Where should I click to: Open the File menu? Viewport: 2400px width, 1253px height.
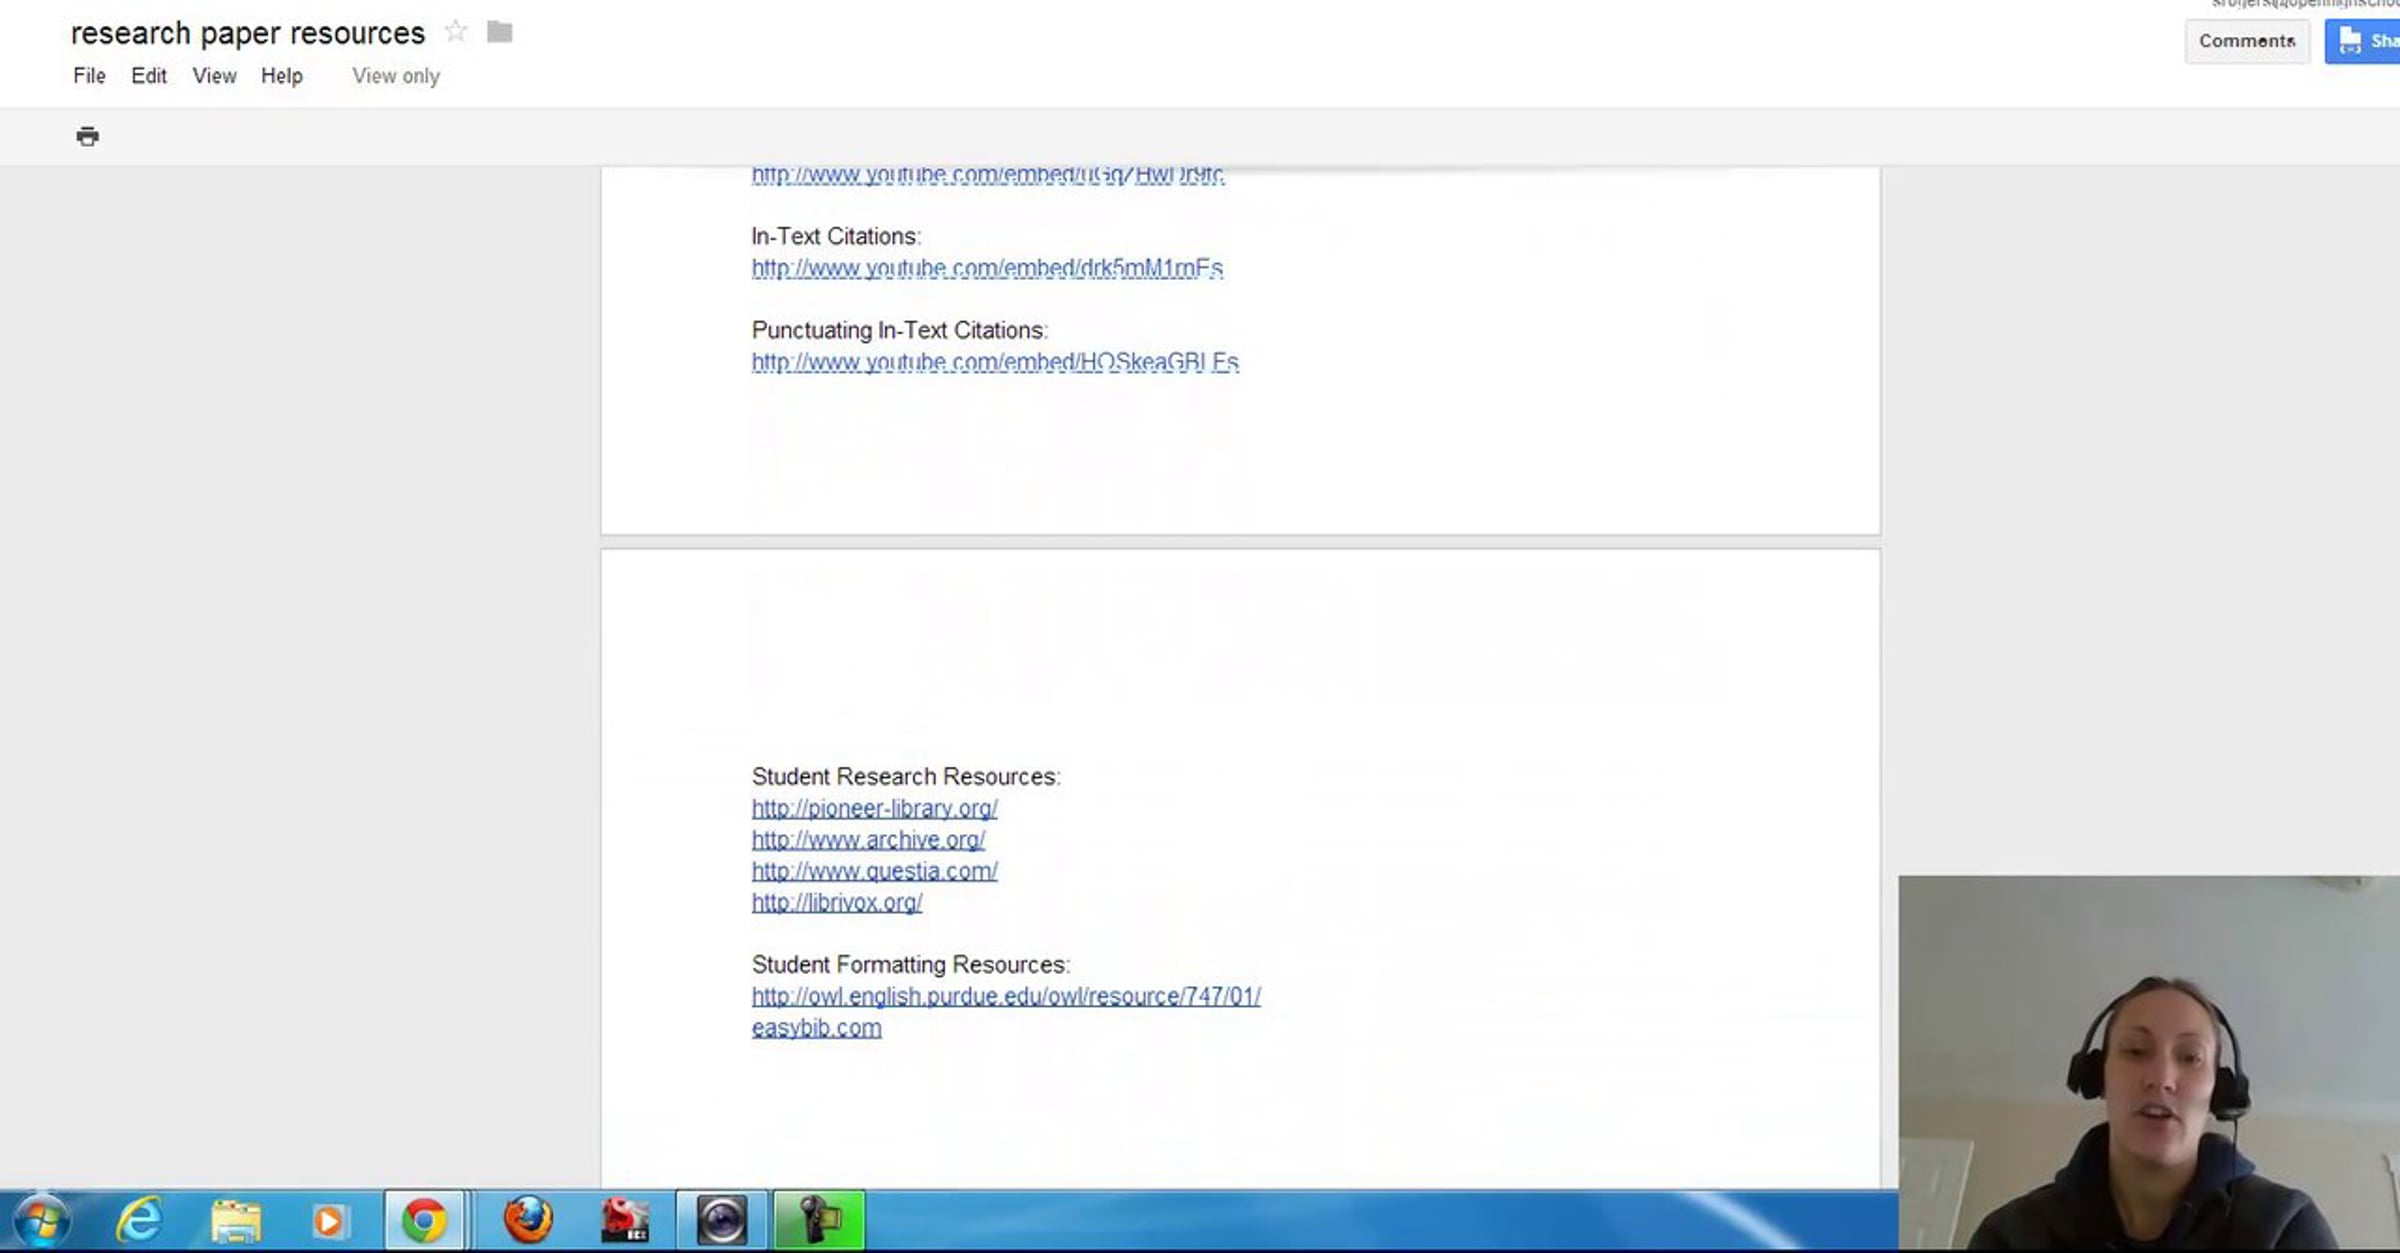[x=89, y=76]
